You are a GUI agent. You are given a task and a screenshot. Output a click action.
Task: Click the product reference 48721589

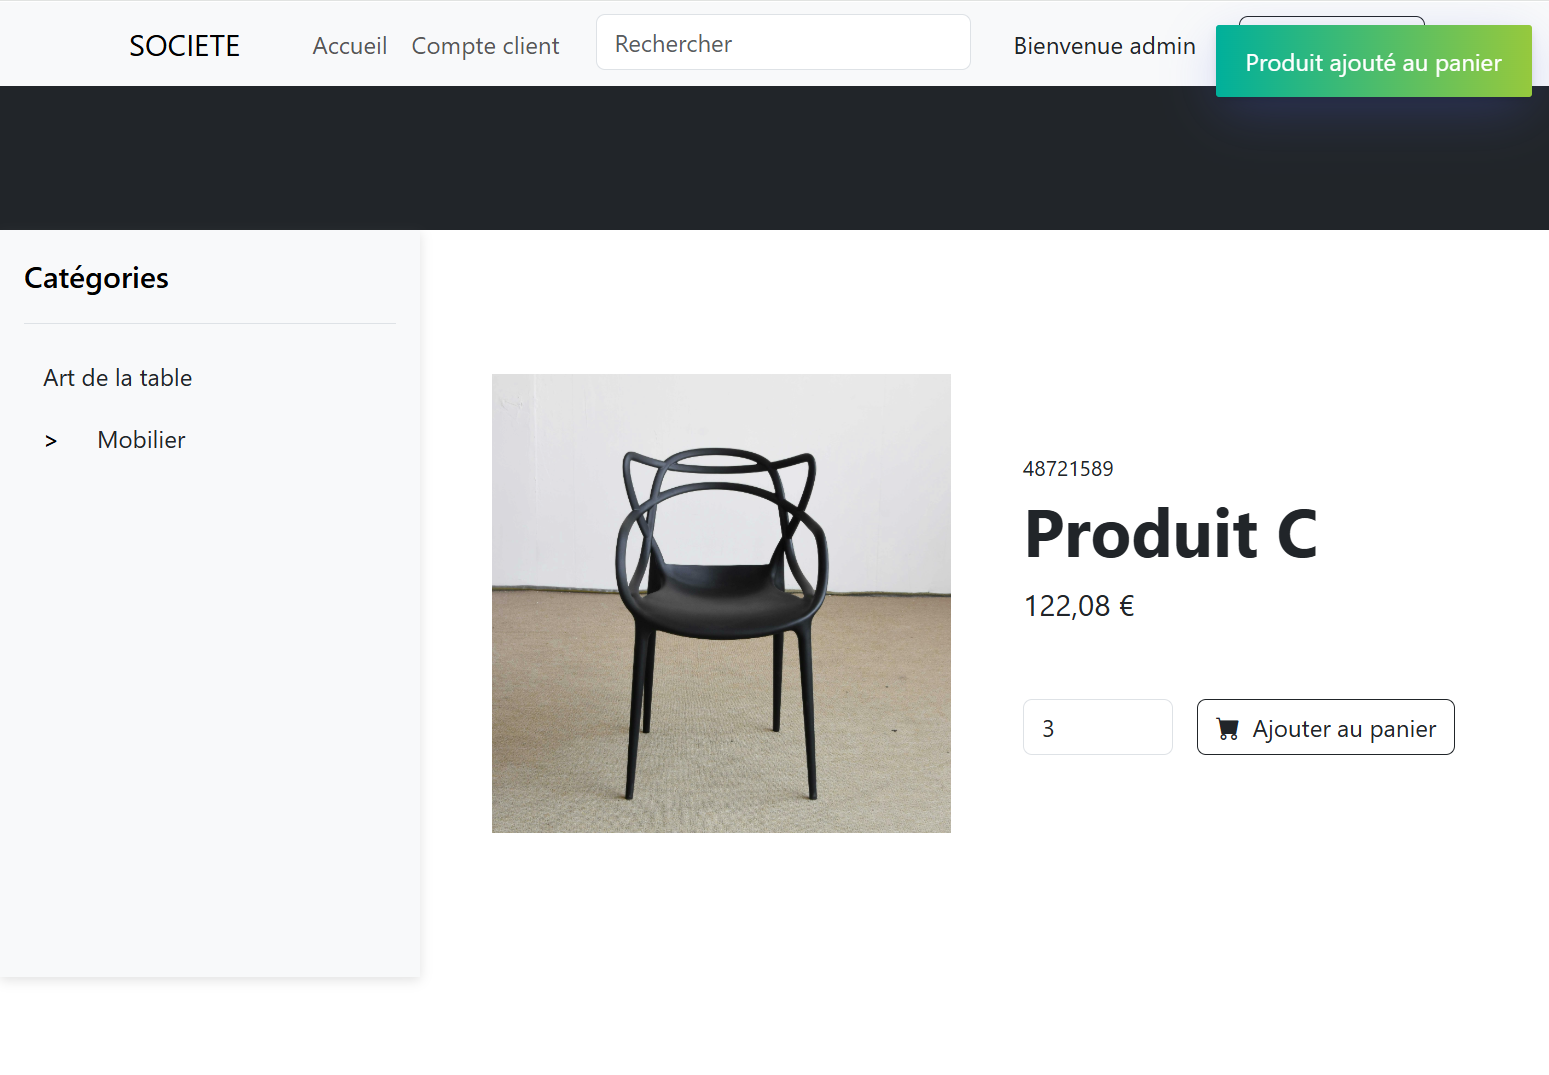coord(1067,469)
